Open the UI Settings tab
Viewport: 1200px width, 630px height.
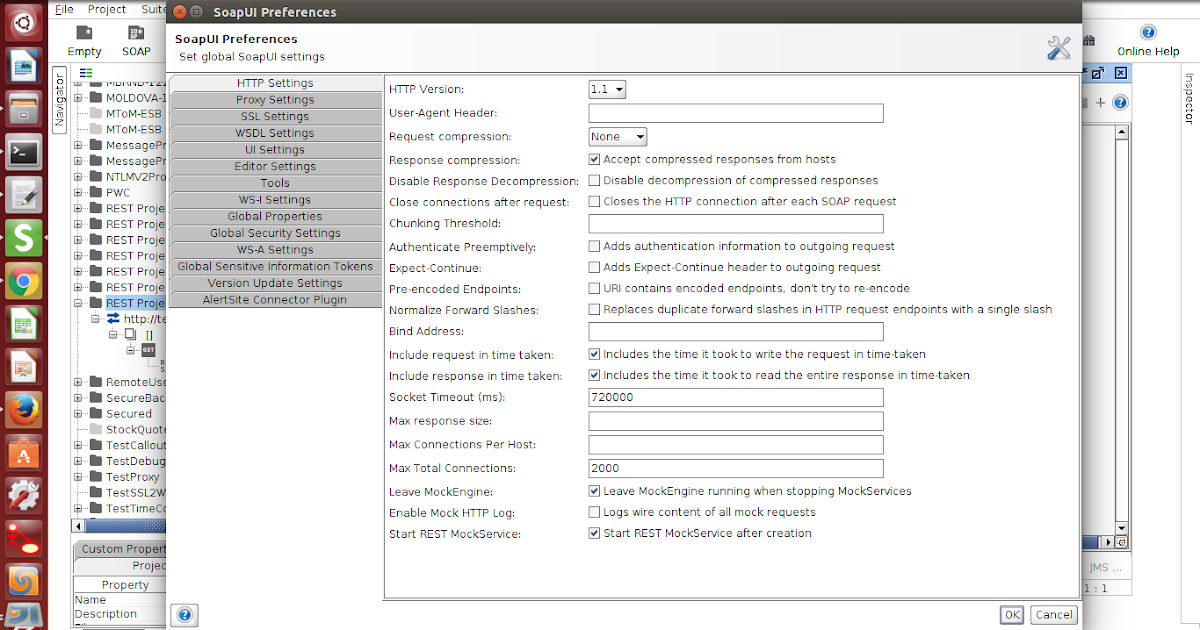click(x=275, y=150)
